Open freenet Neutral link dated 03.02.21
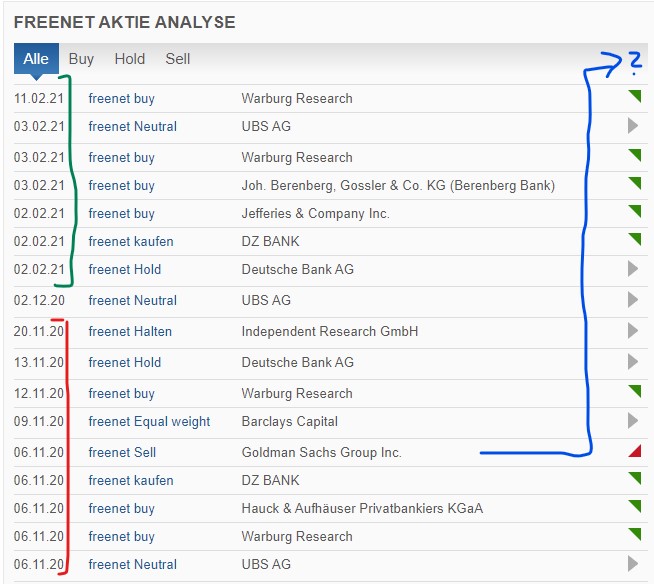The width and height of the screenshot is (654, 584). 133,126
